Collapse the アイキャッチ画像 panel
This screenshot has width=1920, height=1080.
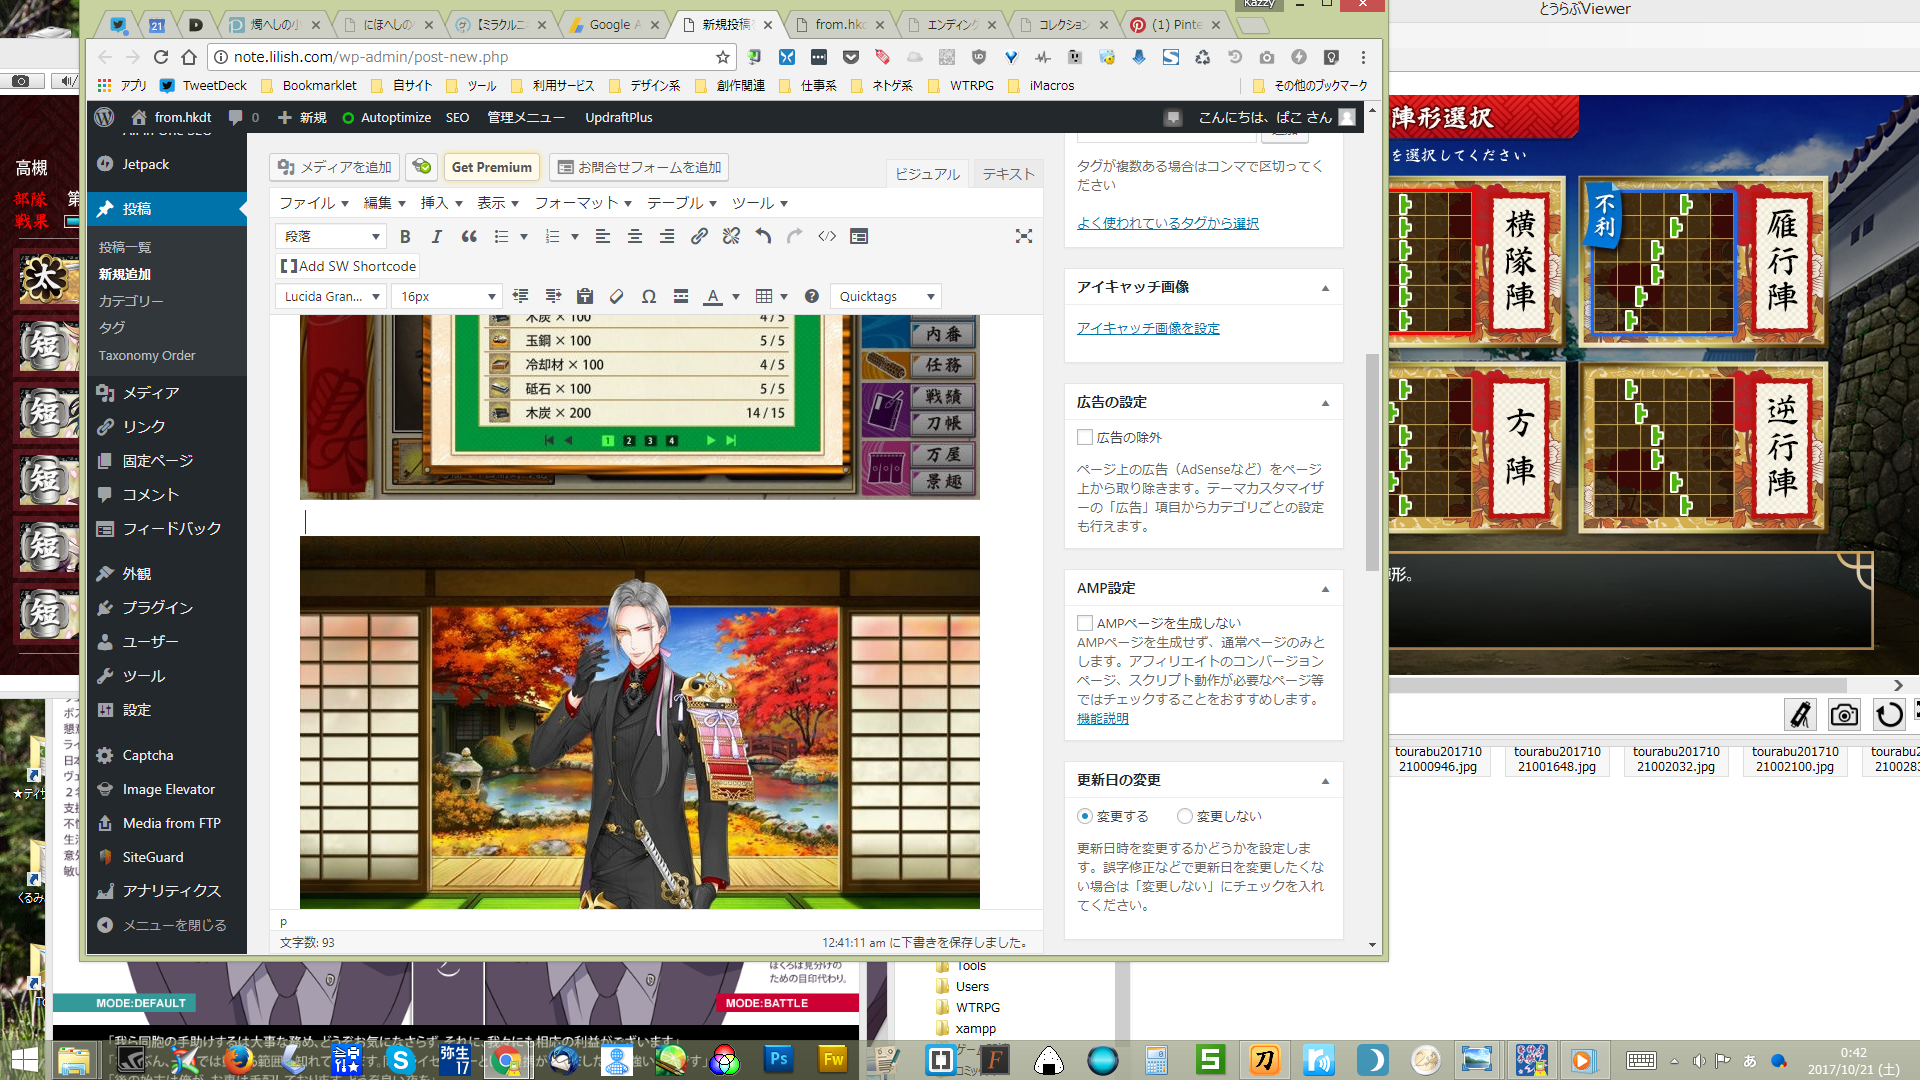pos(1325,288)
